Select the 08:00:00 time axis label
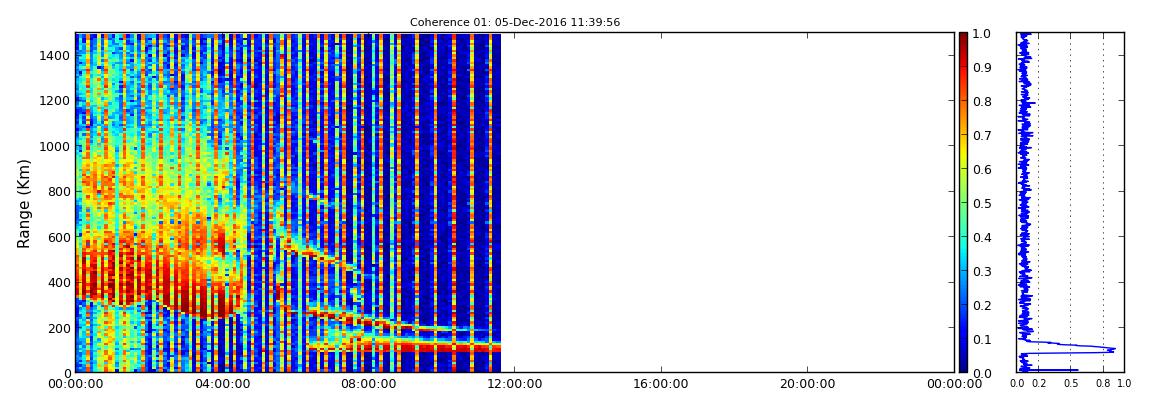The image size is (1150, 407). (368, 384)
